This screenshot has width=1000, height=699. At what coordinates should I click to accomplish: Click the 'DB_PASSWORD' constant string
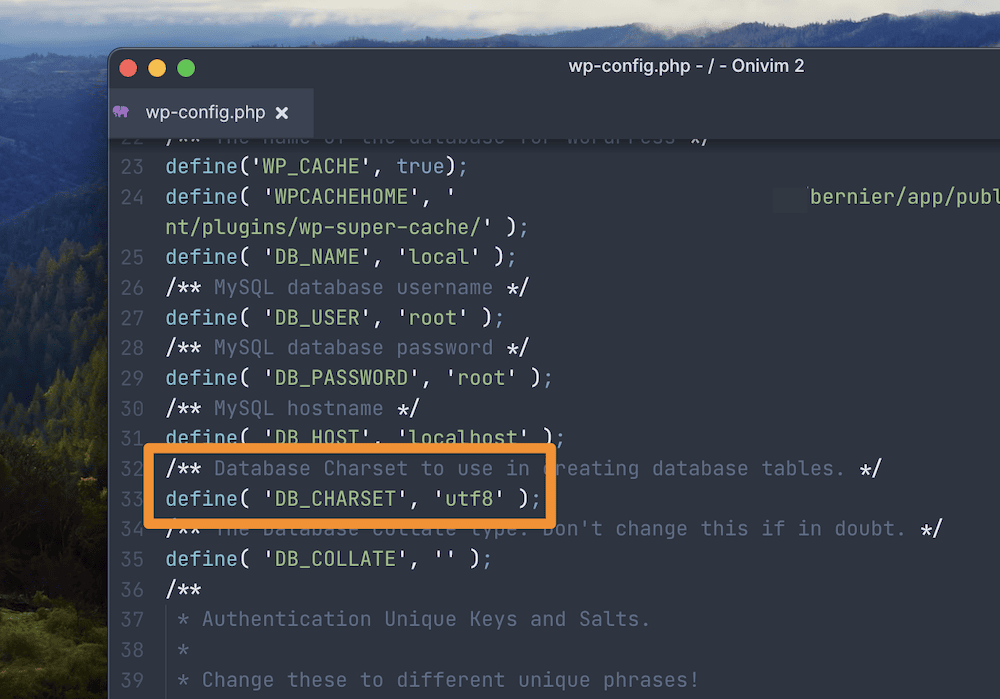pyautogui.click(x=341, y=378)
